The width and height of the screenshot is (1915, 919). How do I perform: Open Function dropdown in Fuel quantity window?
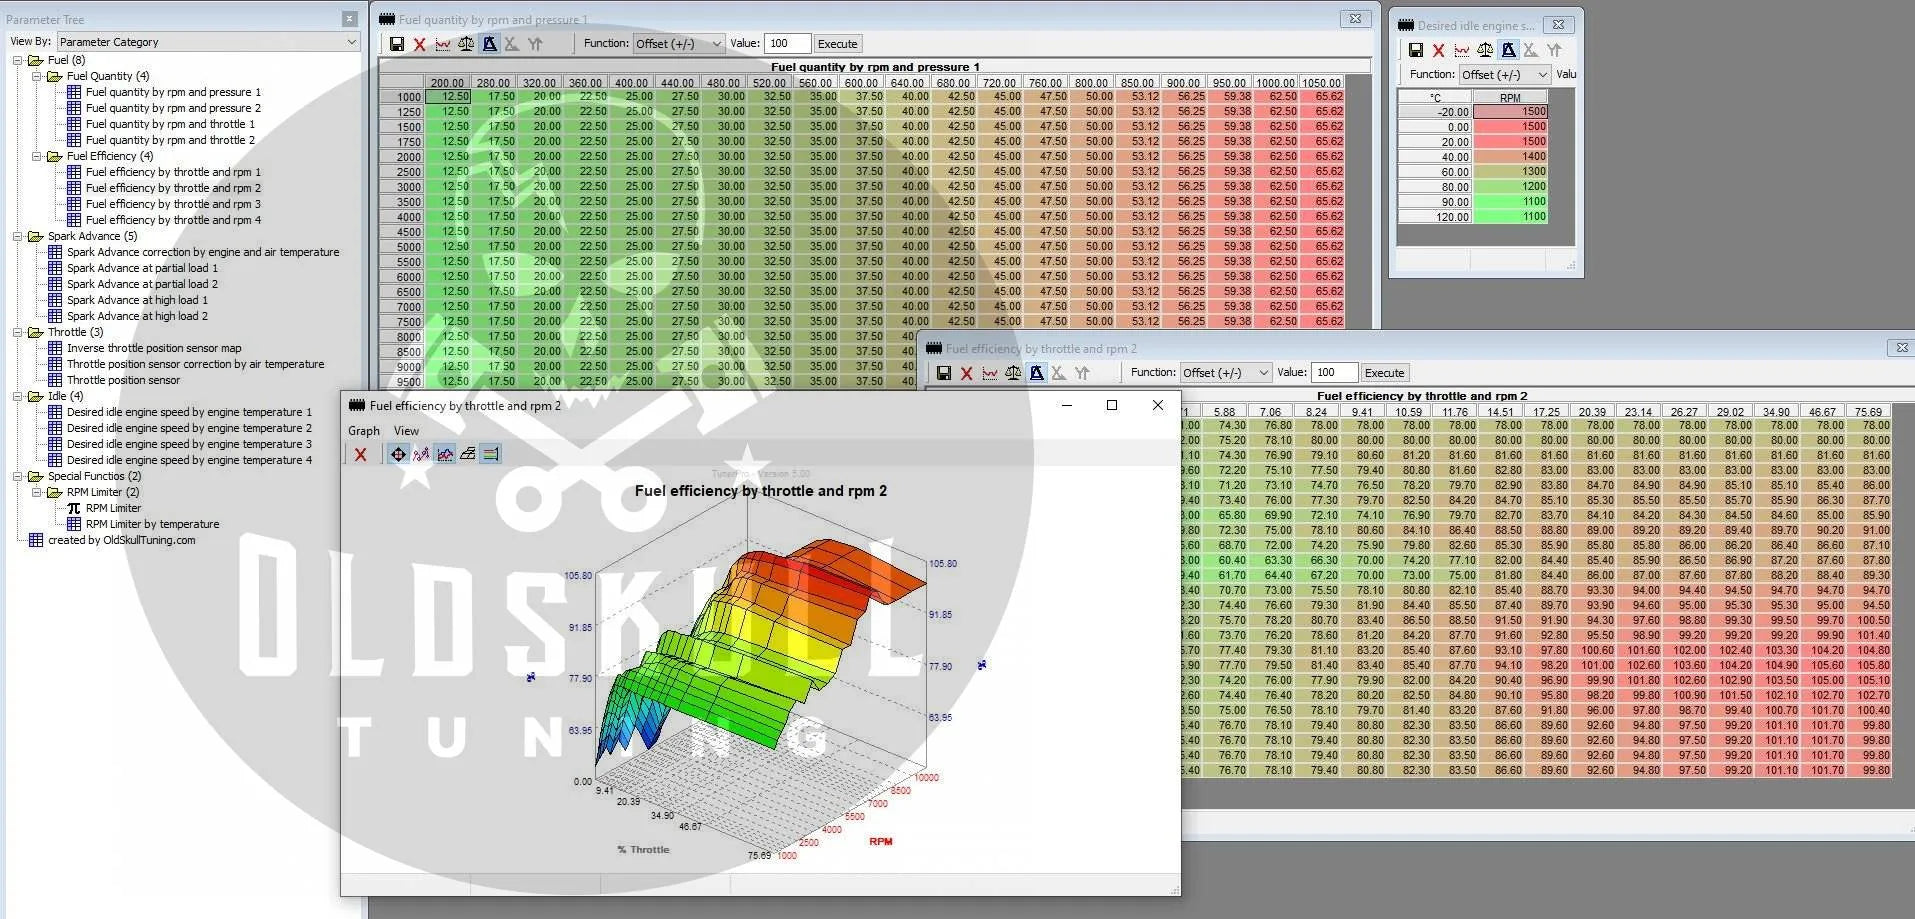tap(678, 44)
